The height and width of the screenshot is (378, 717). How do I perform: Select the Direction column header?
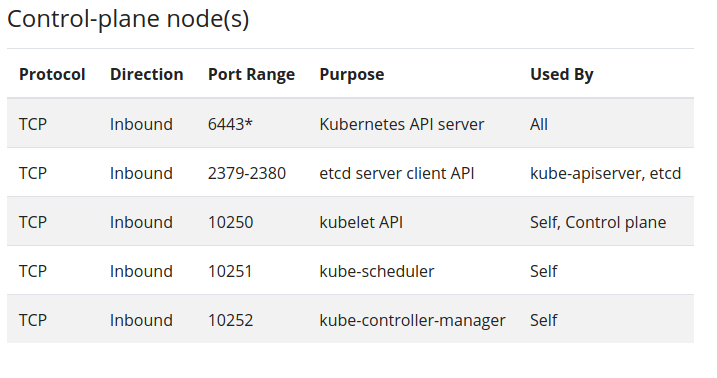[146, 74]
